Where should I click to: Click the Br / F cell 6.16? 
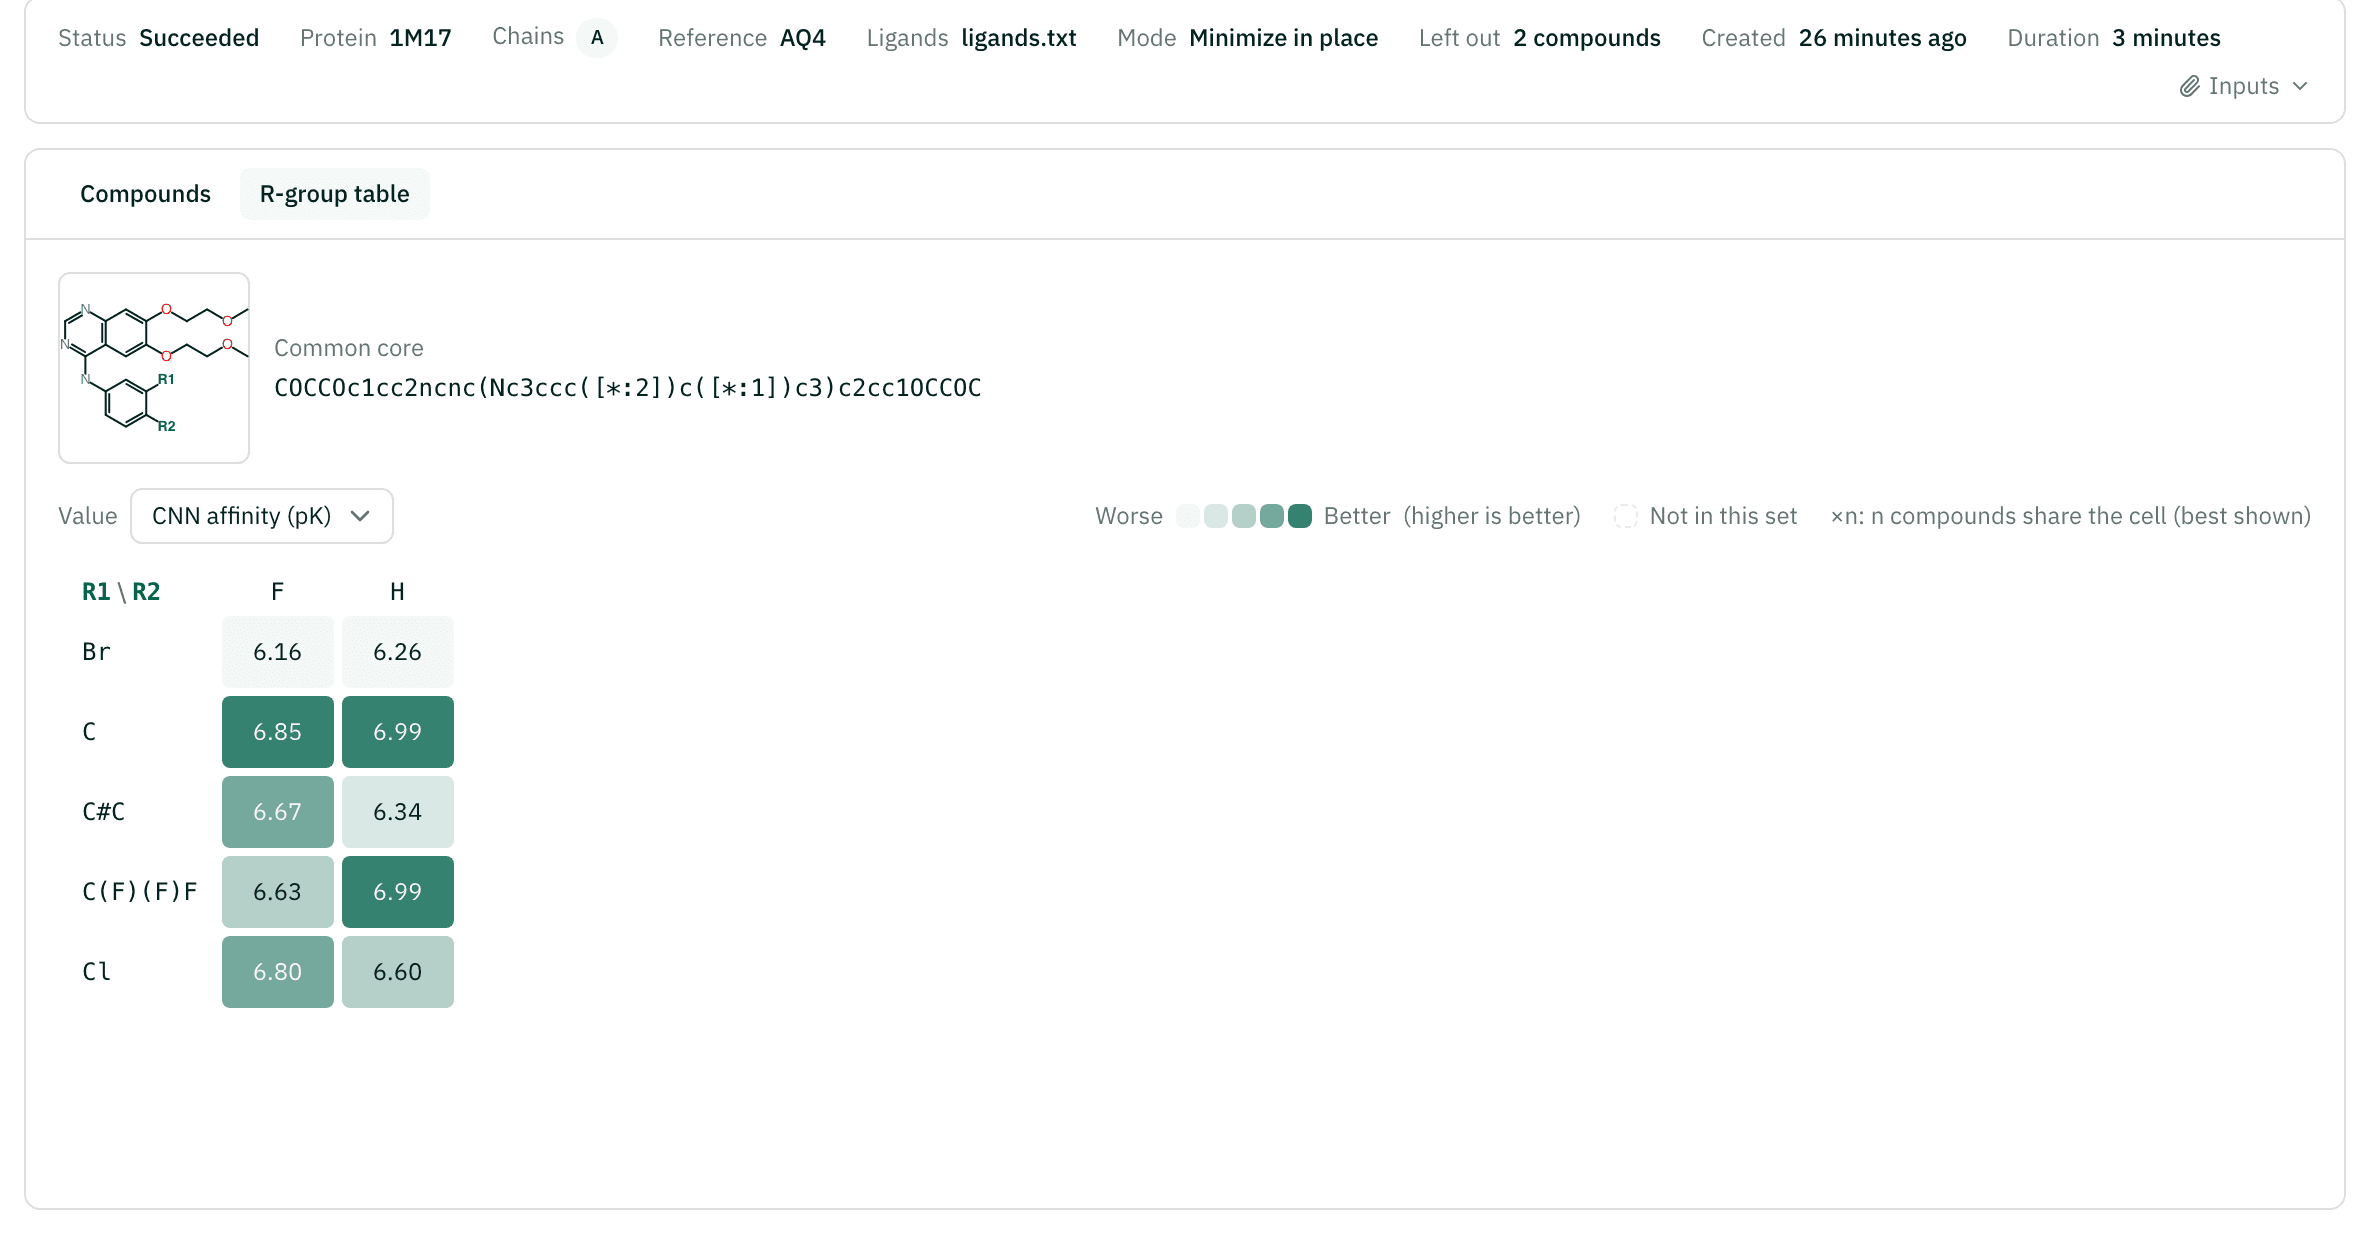[278, 652]
